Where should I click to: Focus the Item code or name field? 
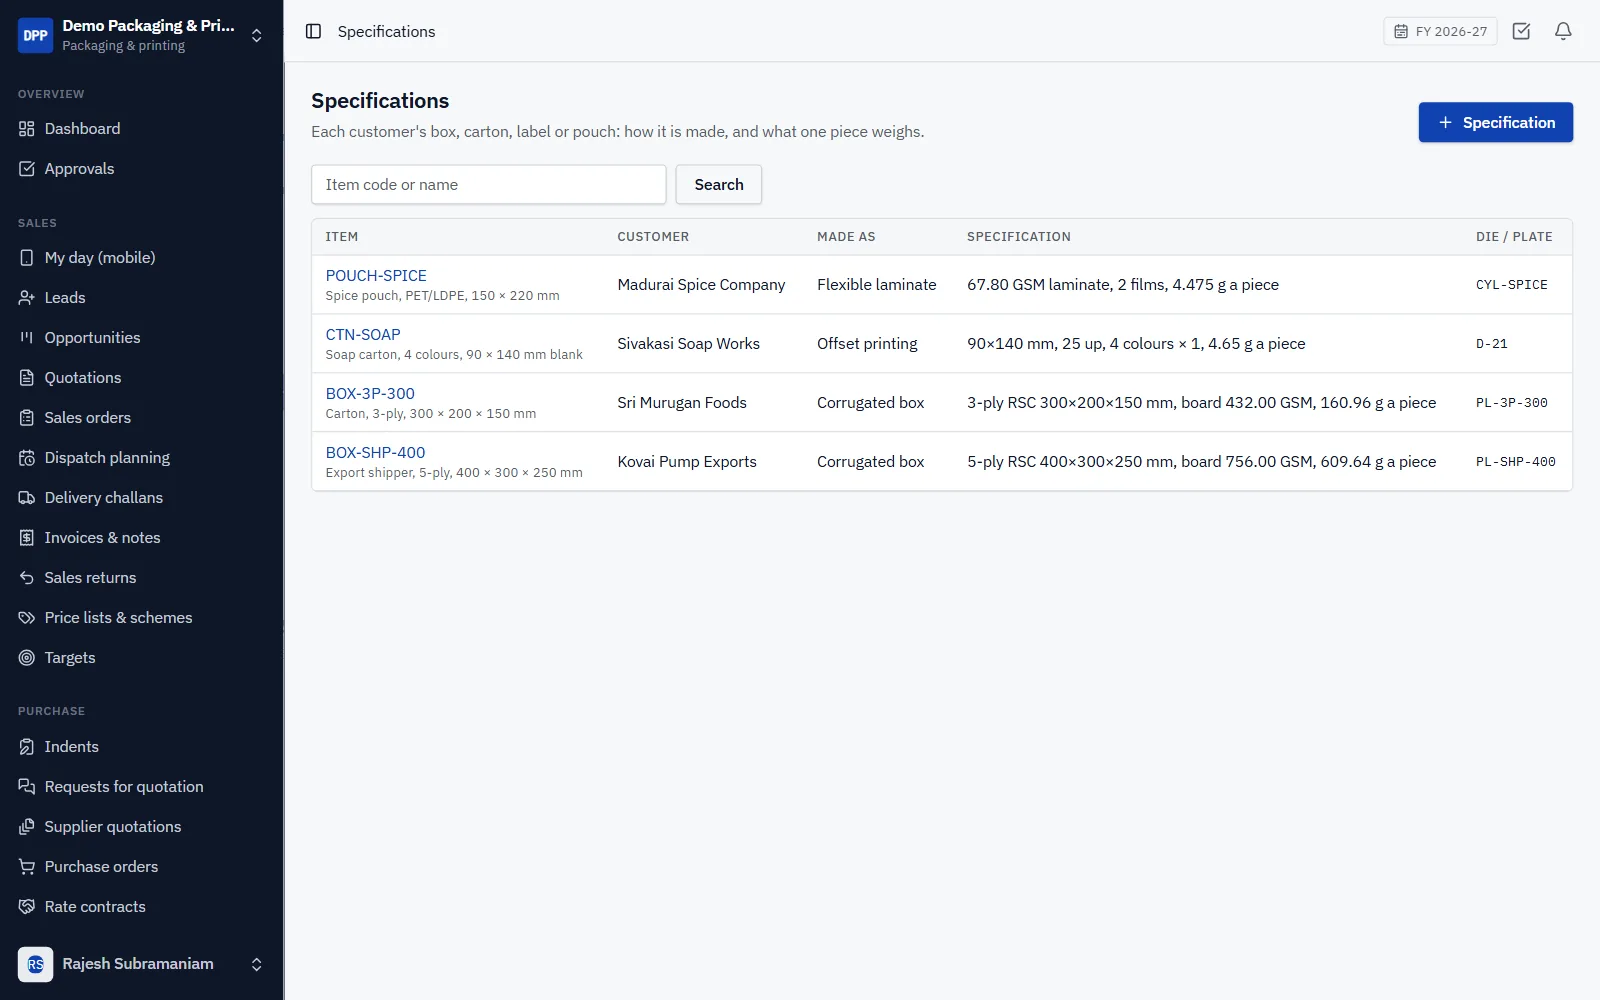488,185
